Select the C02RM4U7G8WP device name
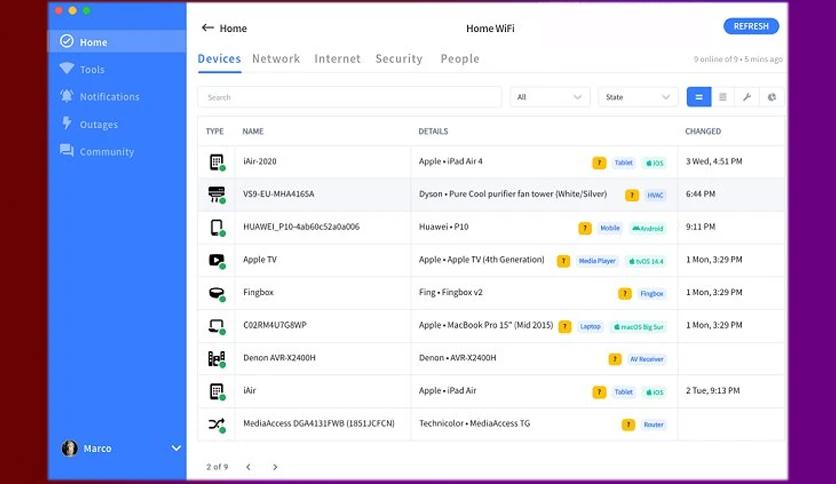The height and width of the screenshot is (484, 836). 275,325
